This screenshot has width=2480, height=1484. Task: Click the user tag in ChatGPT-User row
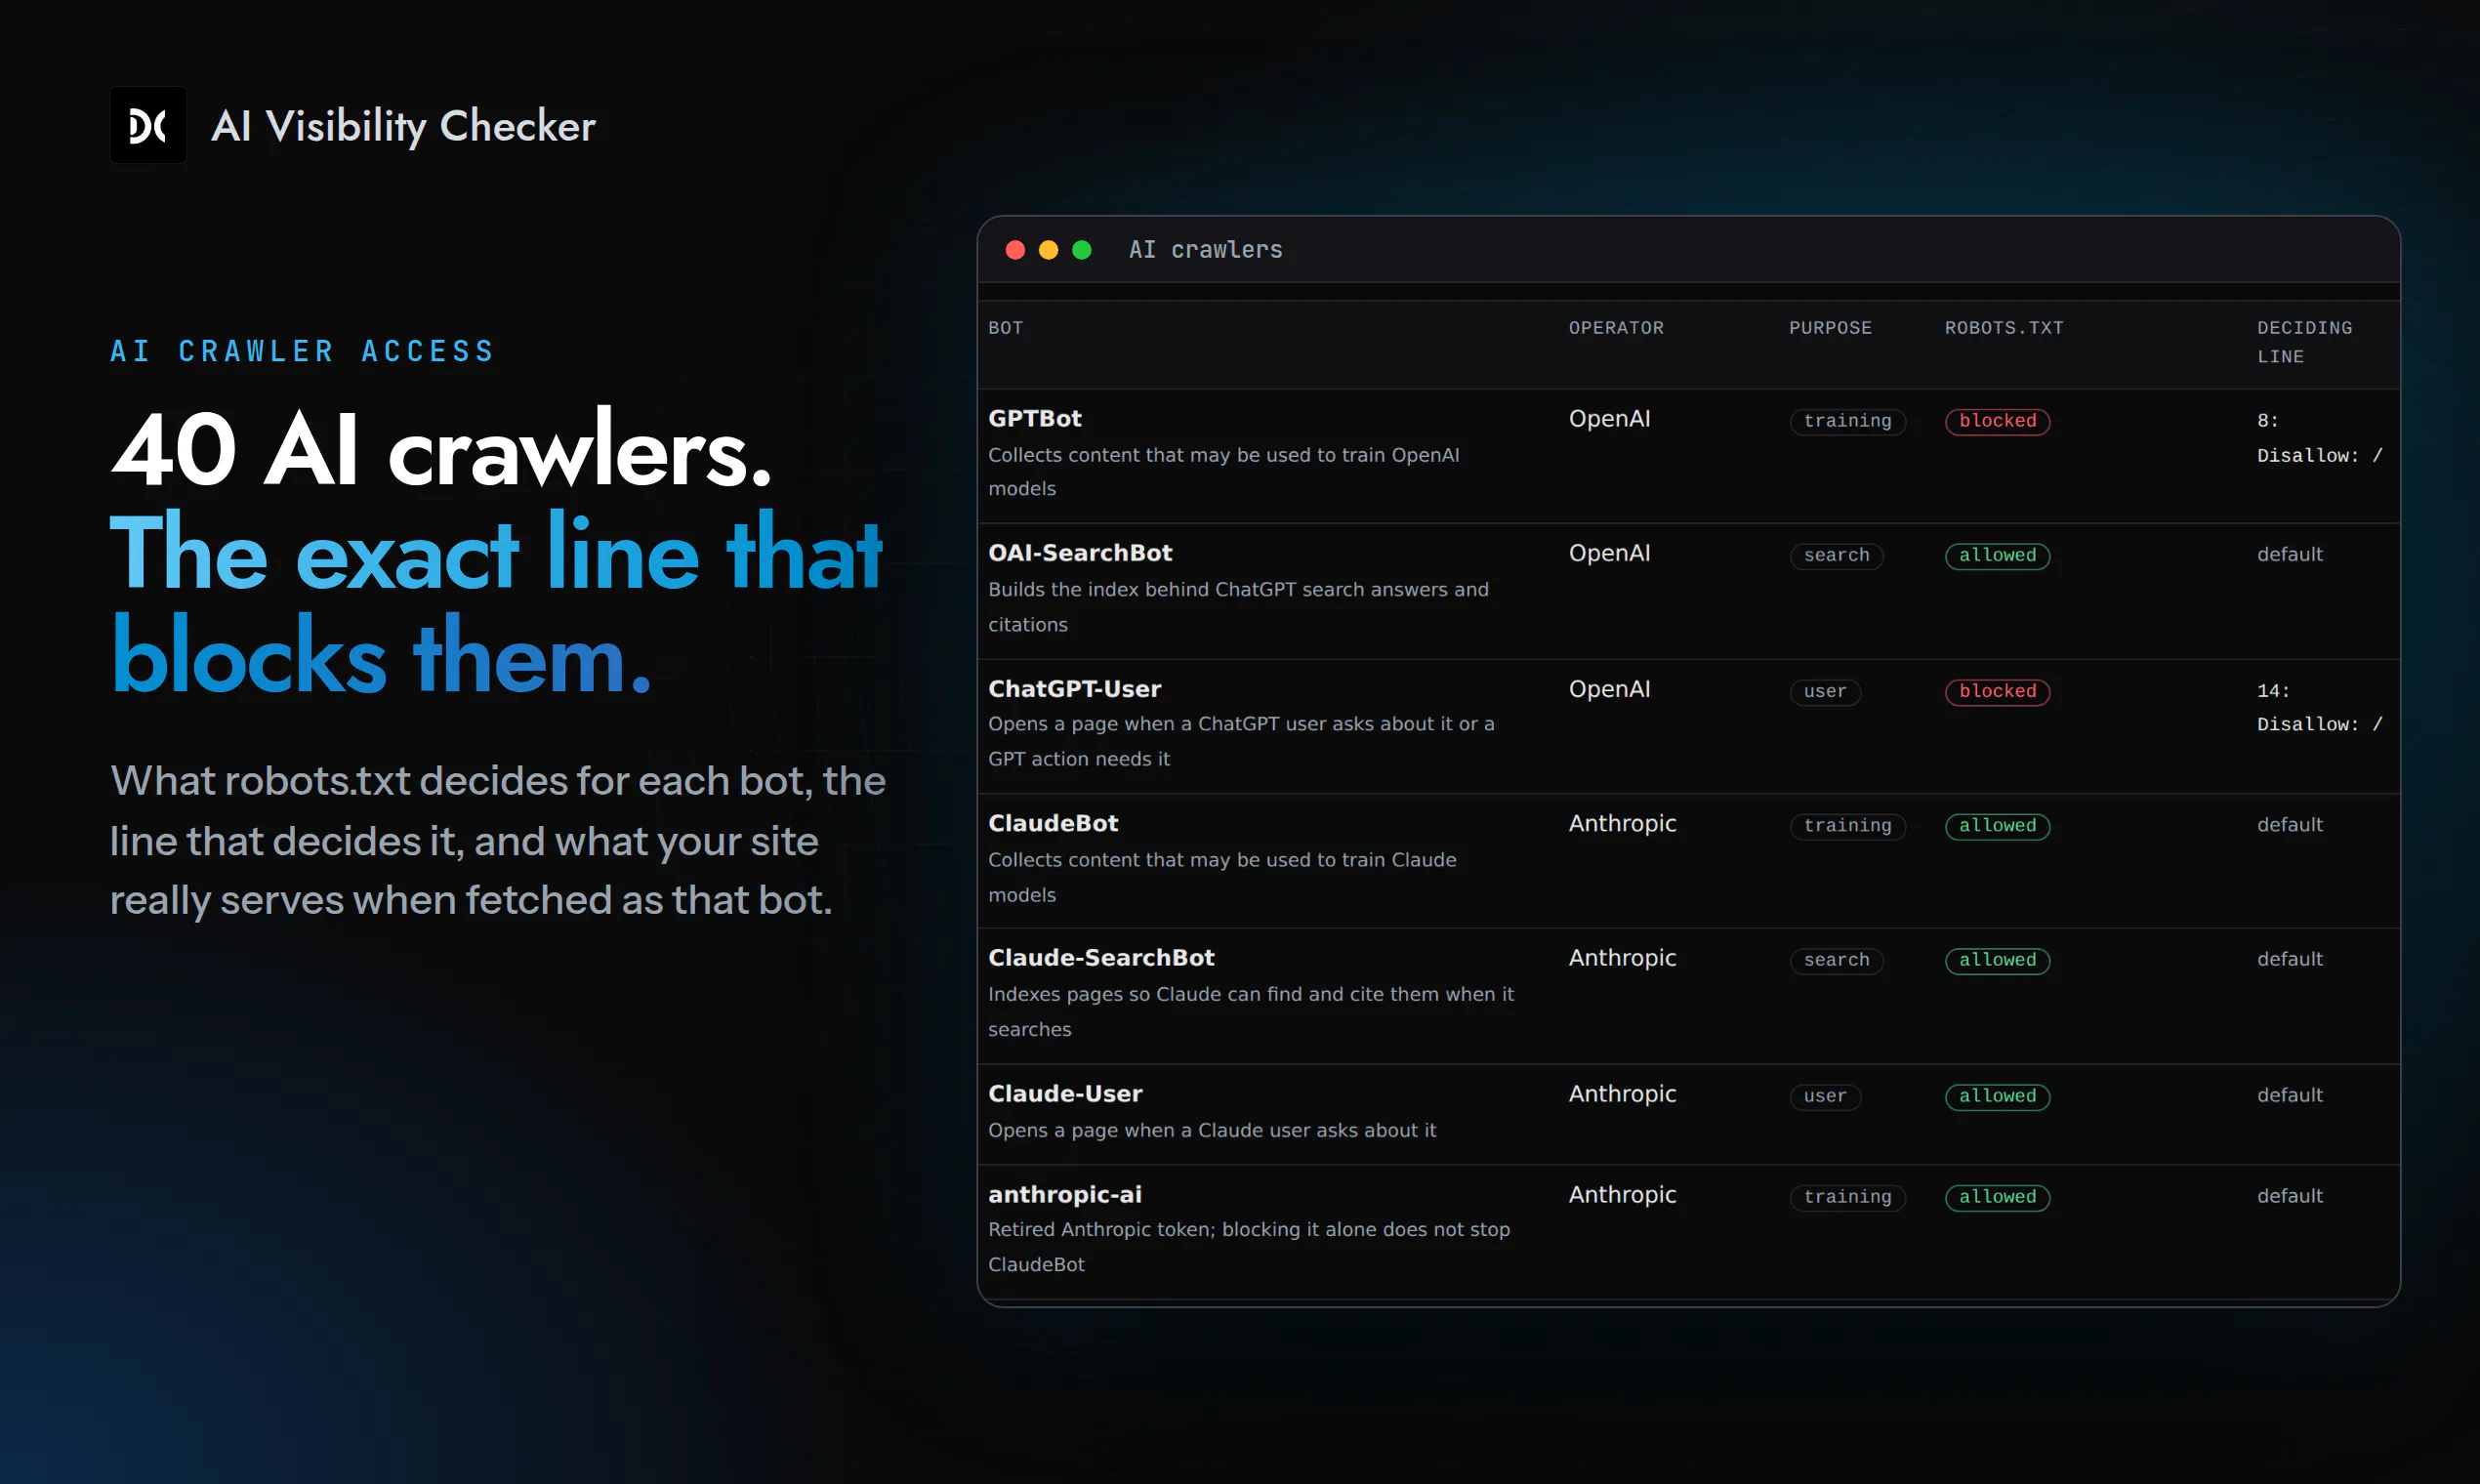1825,691
